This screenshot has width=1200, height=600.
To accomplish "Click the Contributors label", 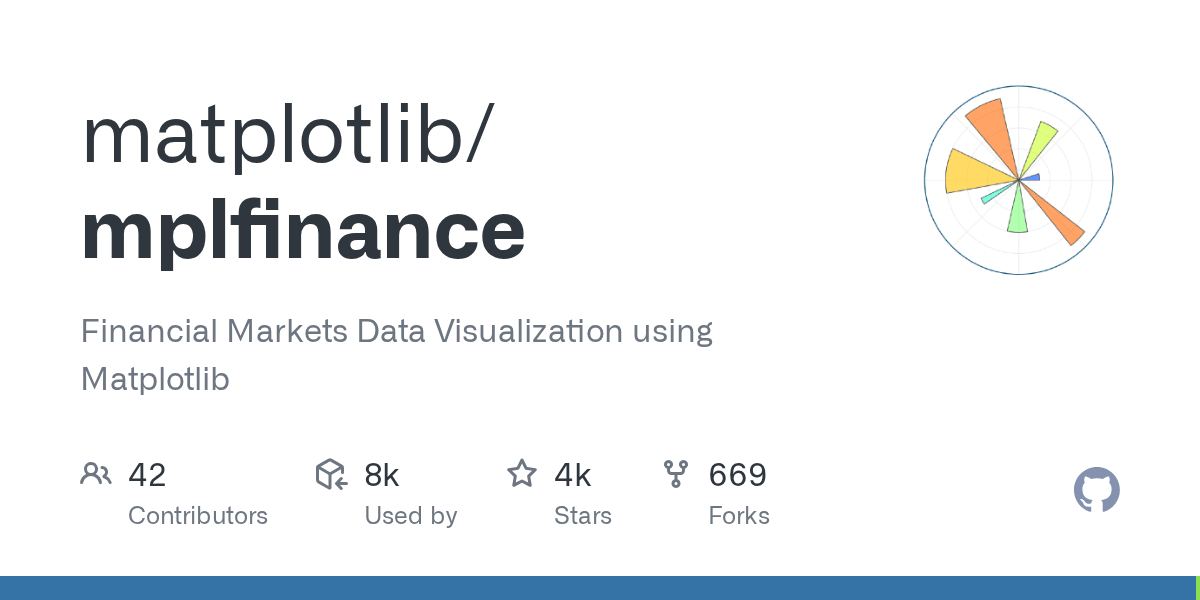I will 198,516.
